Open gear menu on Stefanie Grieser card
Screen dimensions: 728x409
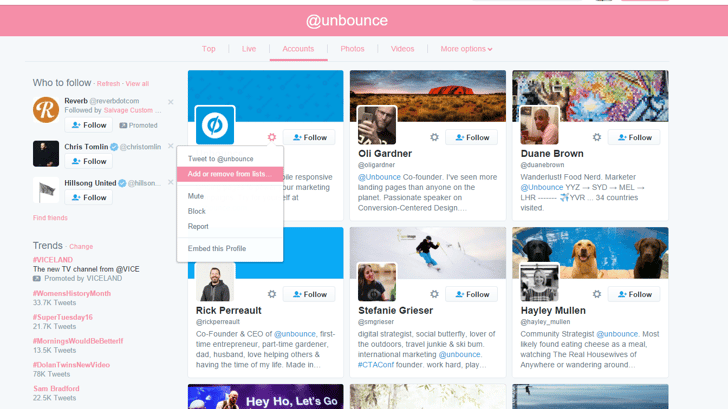tap(434, 294)
